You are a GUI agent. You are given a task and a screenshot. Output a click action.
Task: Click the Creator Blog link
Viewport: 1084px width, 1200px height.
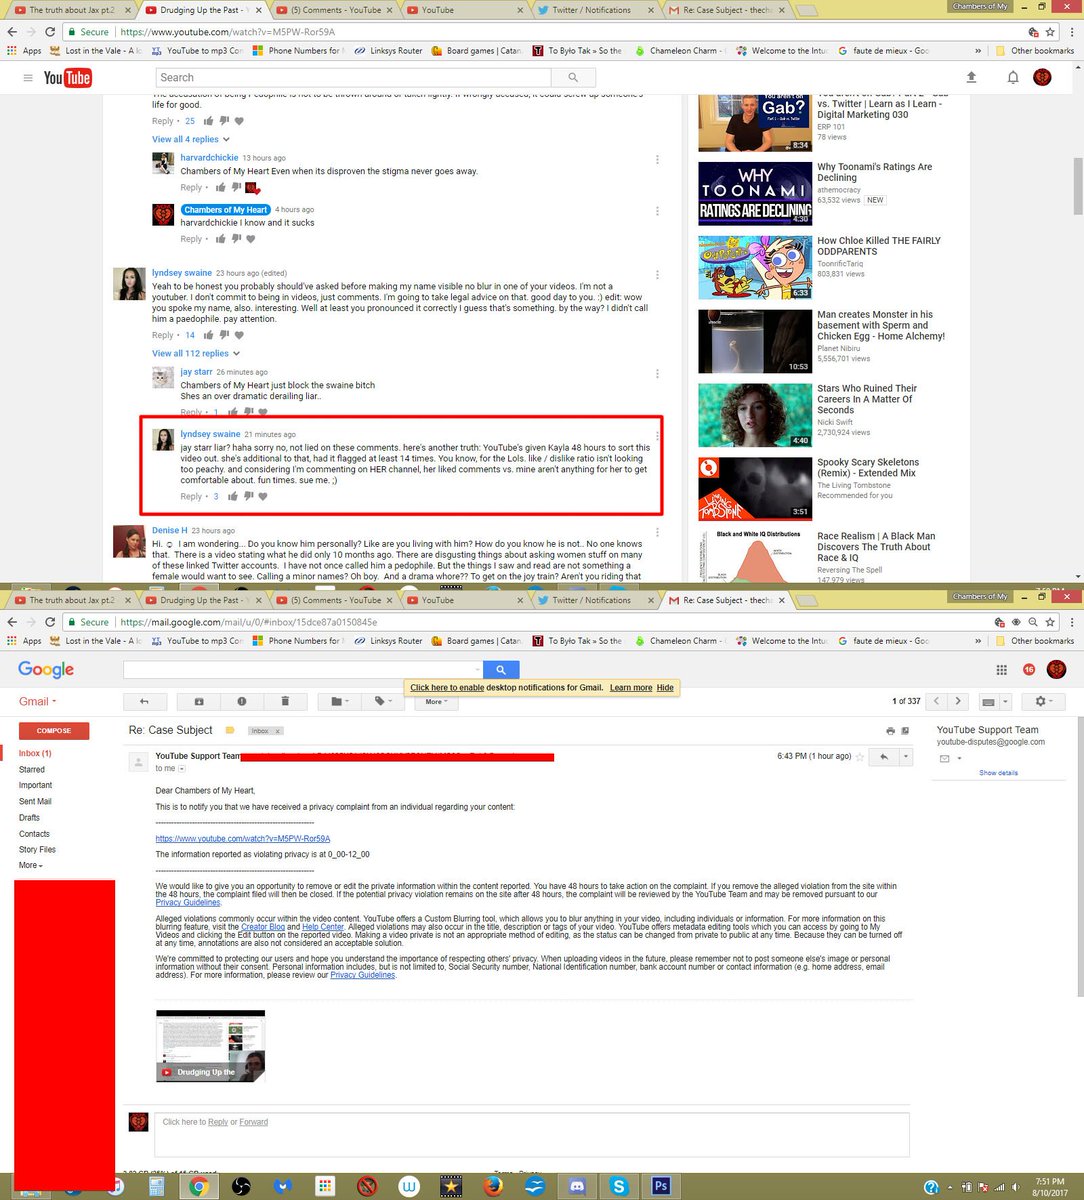coord(263,927)
